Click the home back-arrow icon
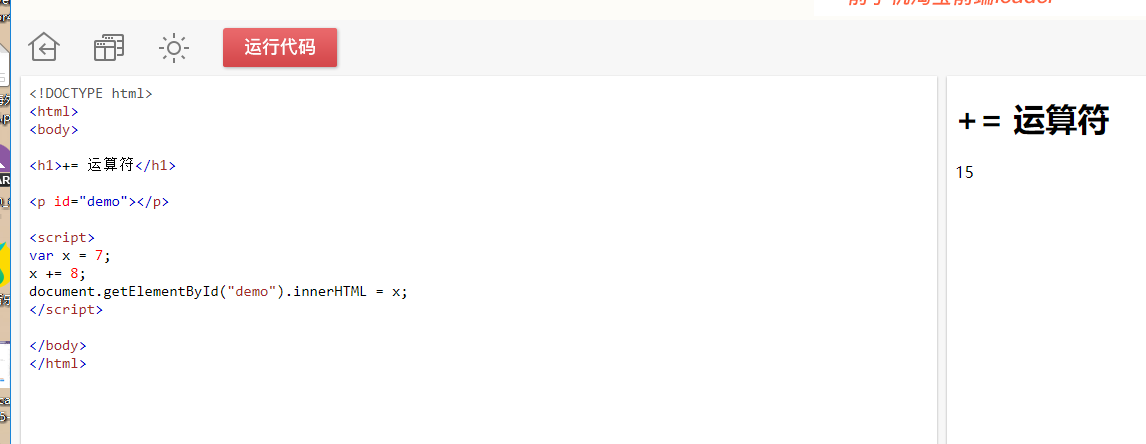Image resolution: width=1146 pixels, height=444 pixels. coord(44,48)
